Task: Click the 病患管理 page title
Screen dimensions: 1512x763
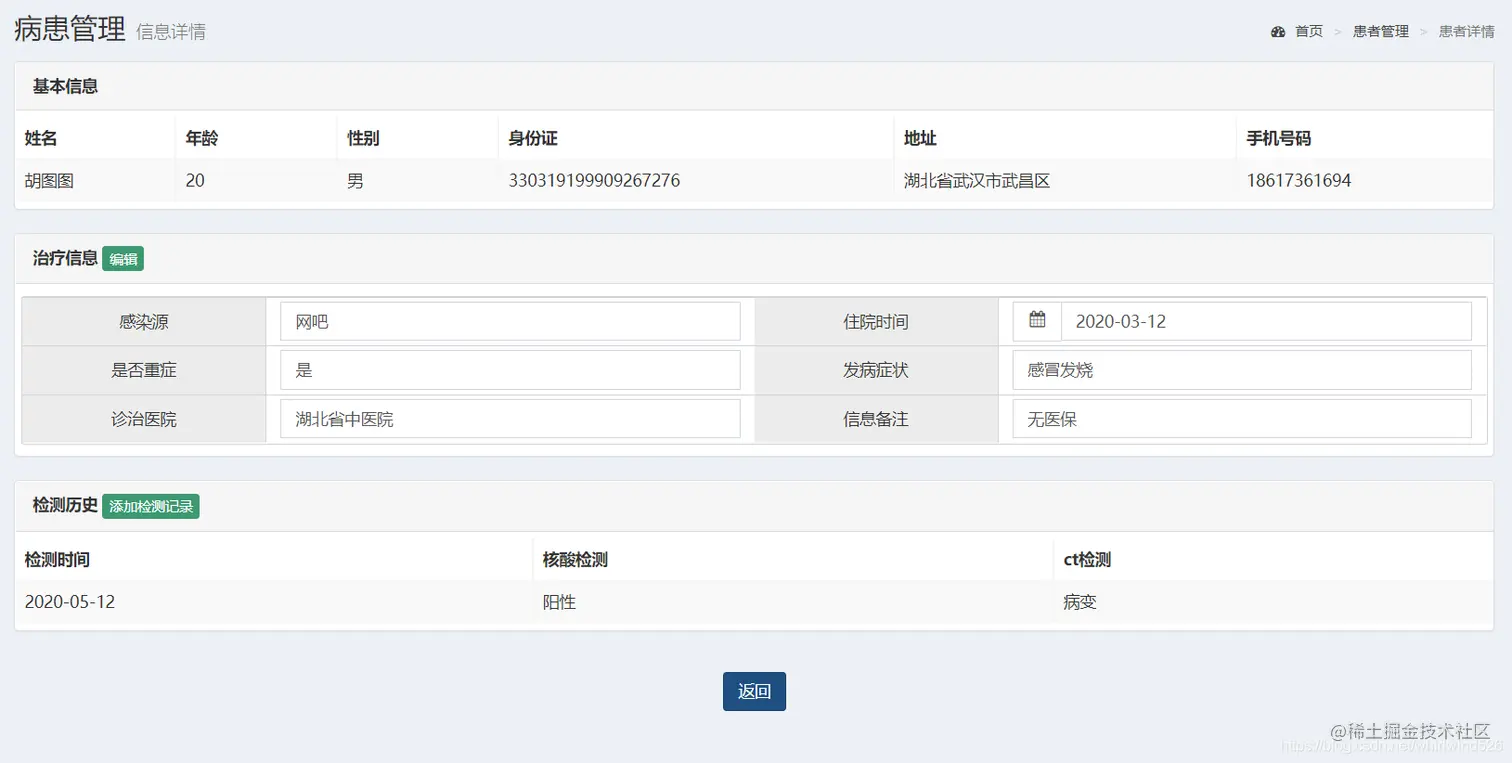Action: 70,29
